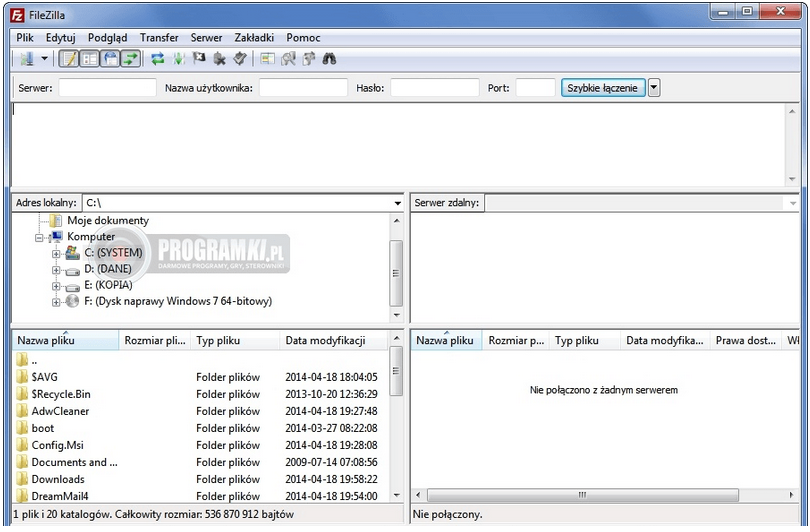Toggle remote directory tree display icon
Viewport: 810px width, 532px height.
(x=110, y=59)
